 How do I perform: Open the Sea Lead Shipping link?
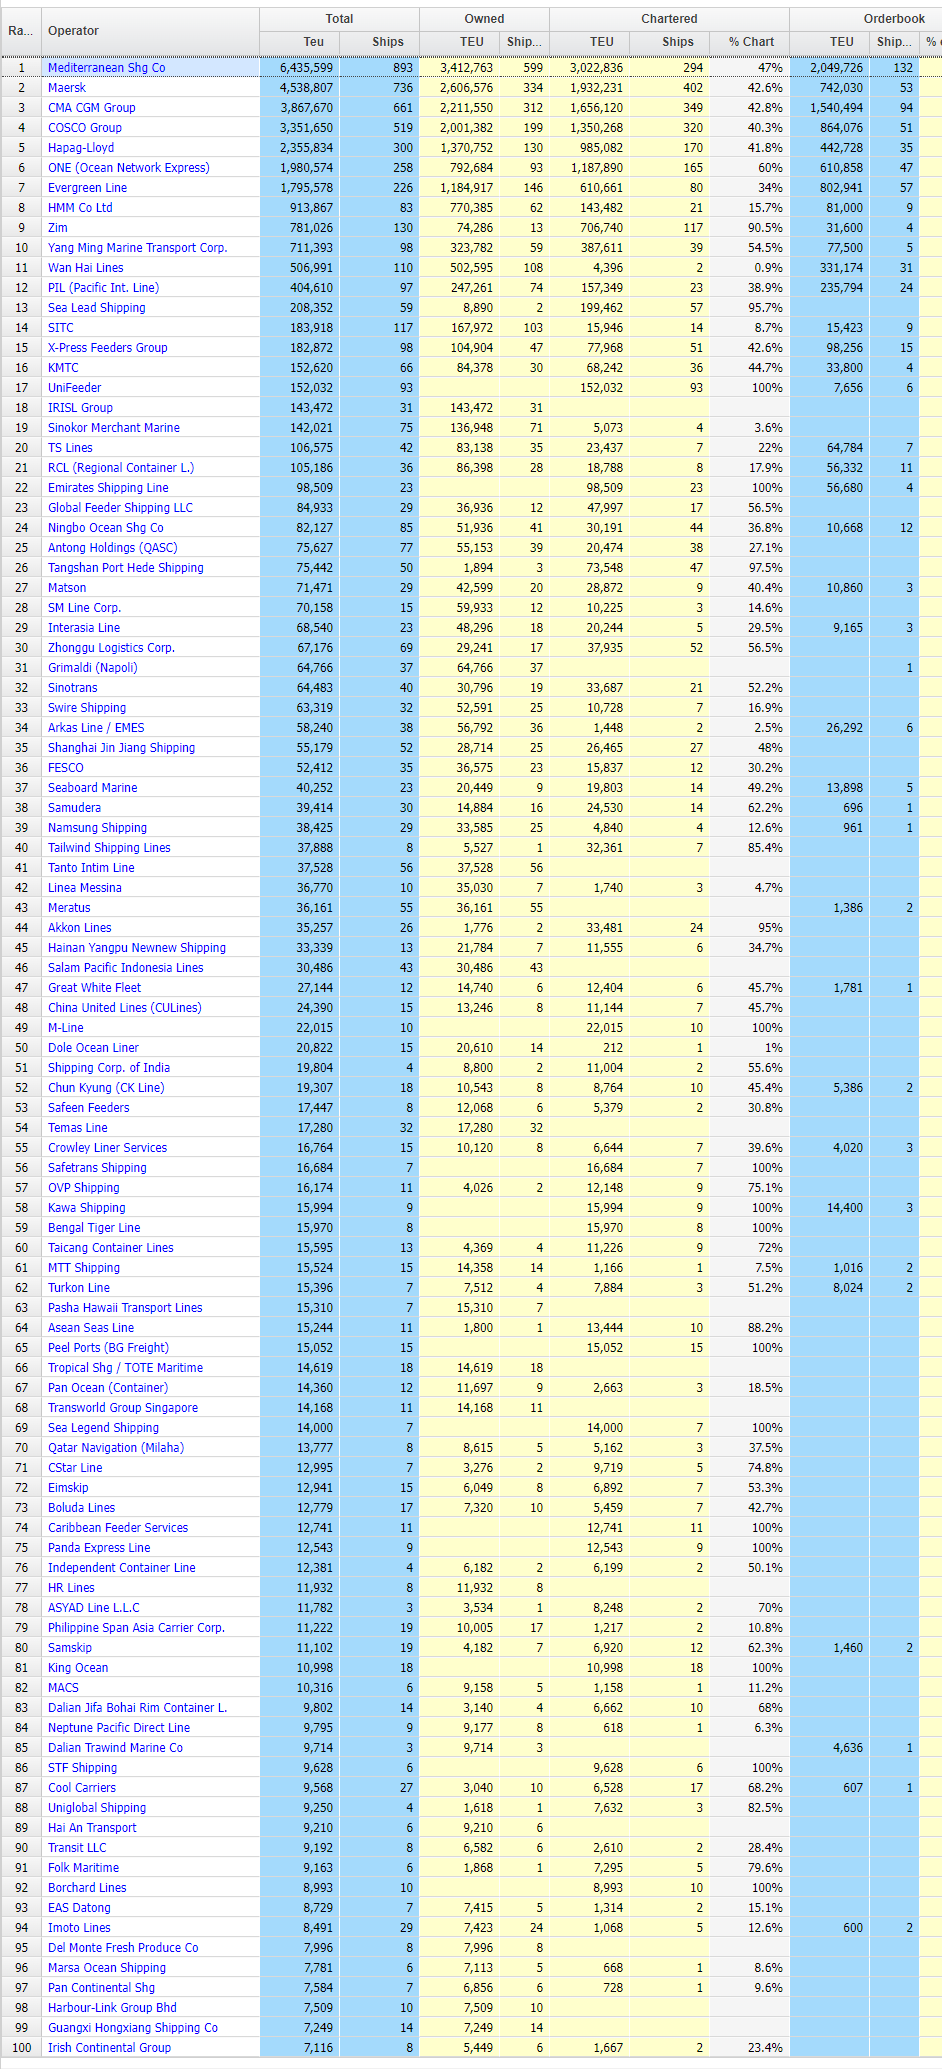click(97, 308)
